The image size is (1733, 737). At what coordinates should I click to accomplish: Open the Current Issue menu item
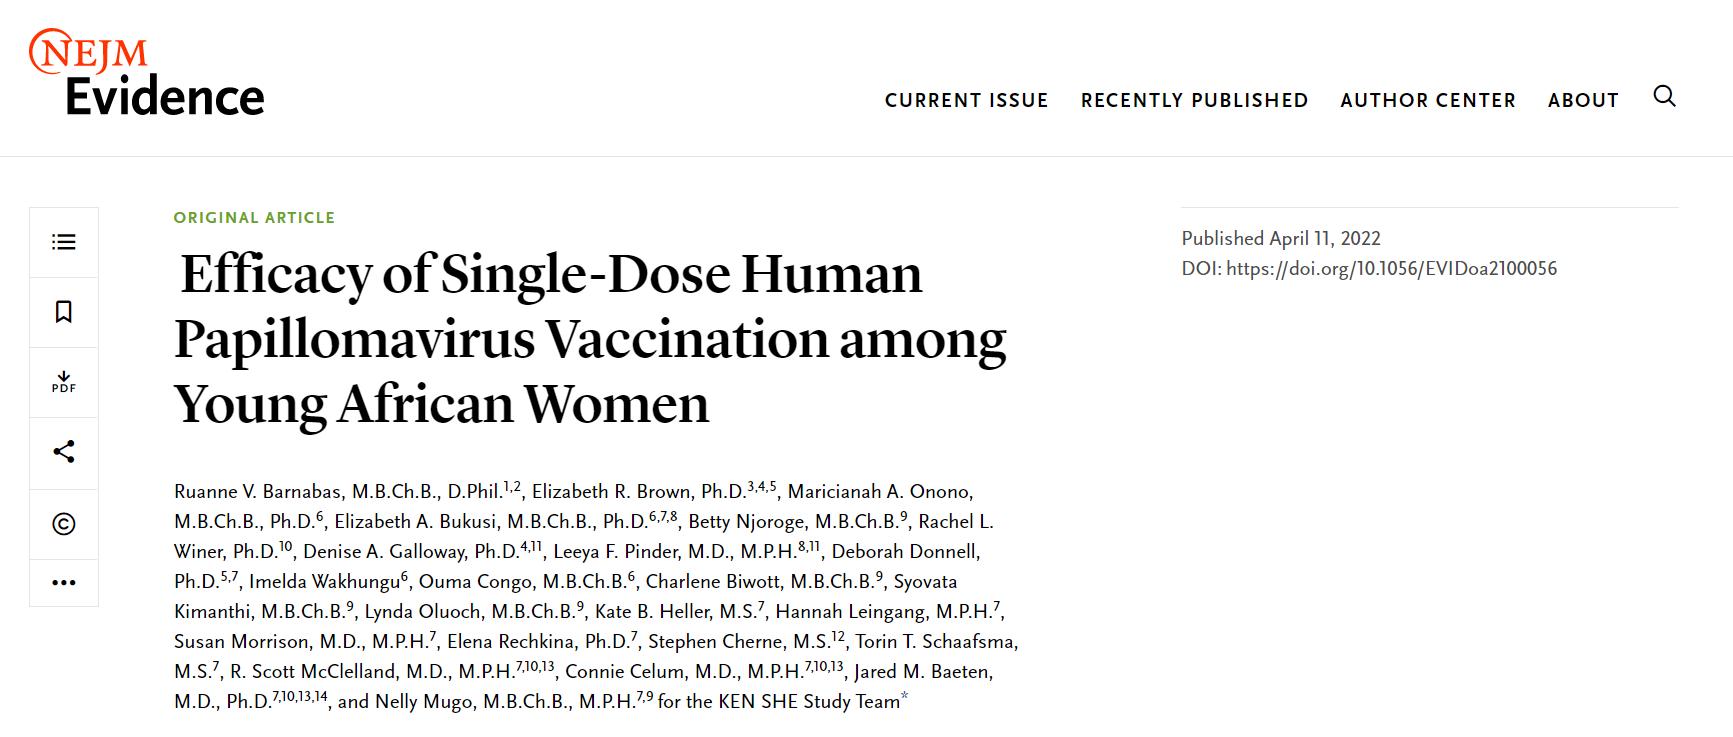click(x=966, y=100)
